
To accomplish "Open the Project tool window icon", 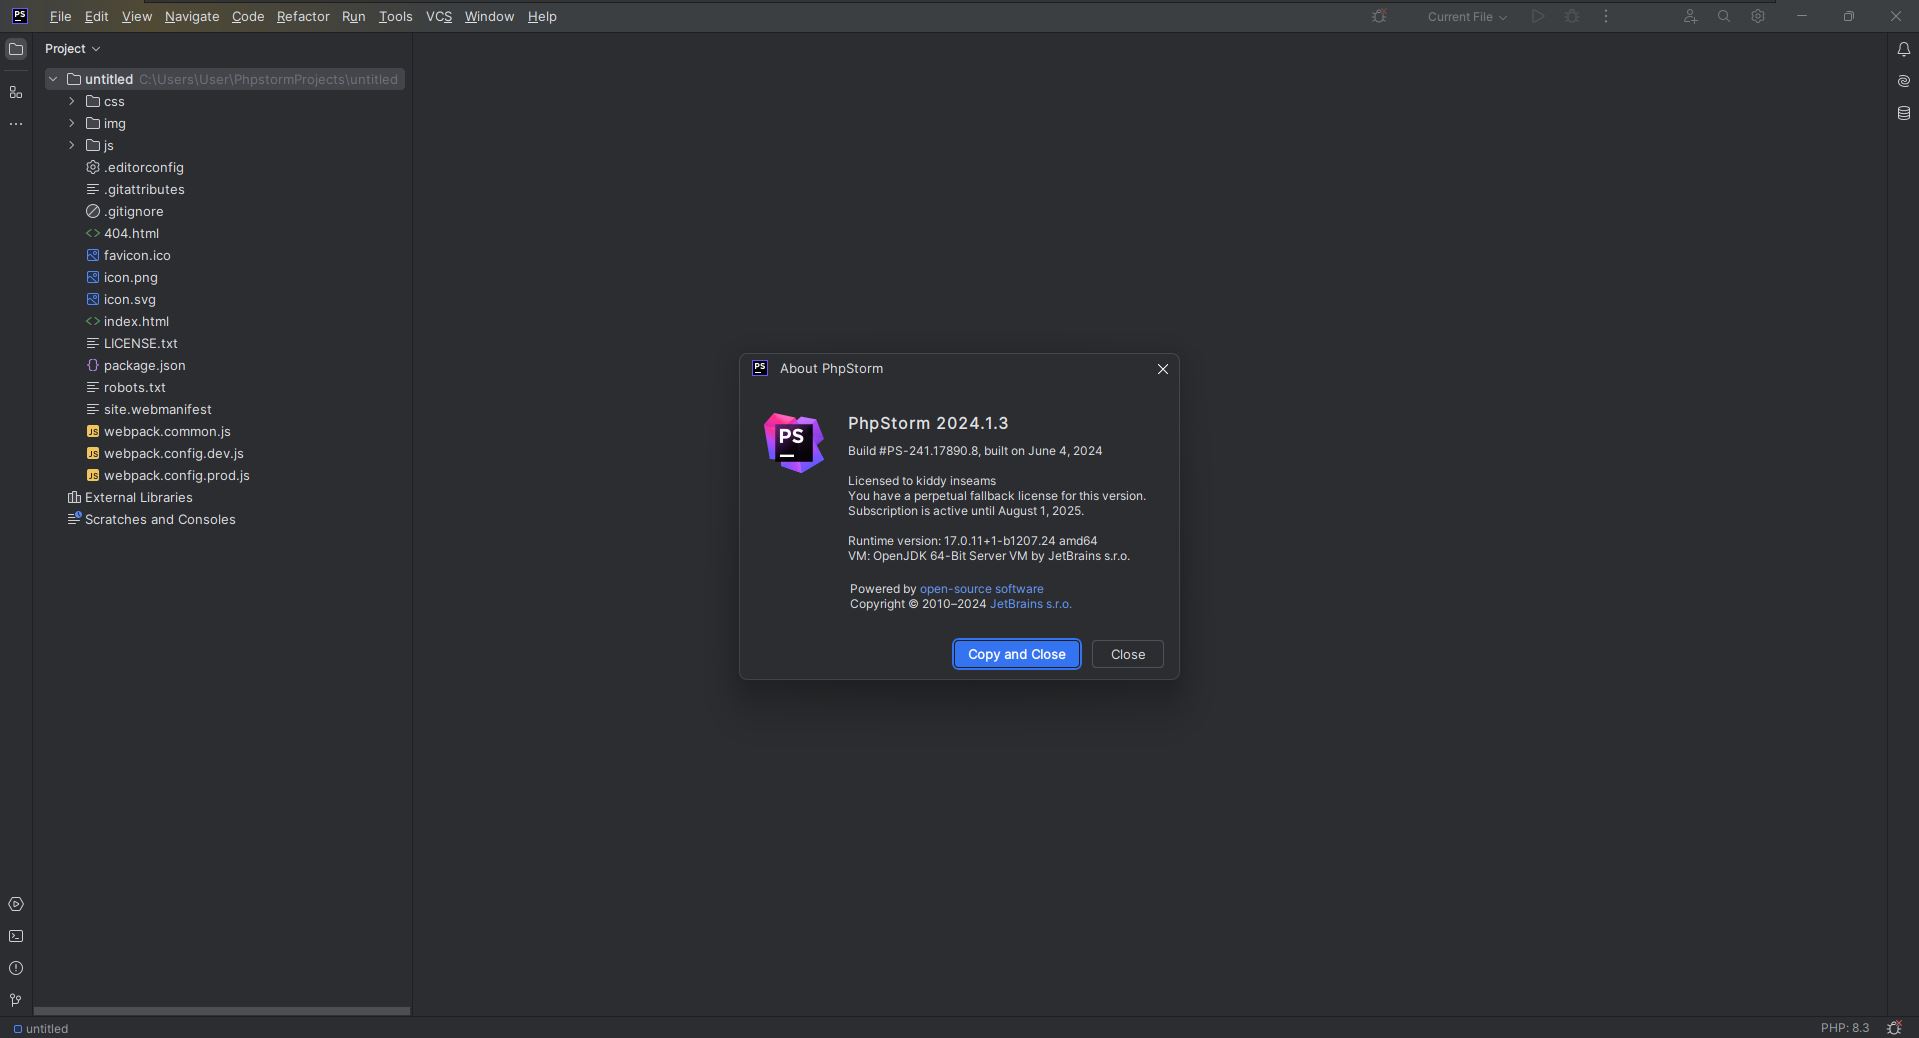I will pos(16,49).
